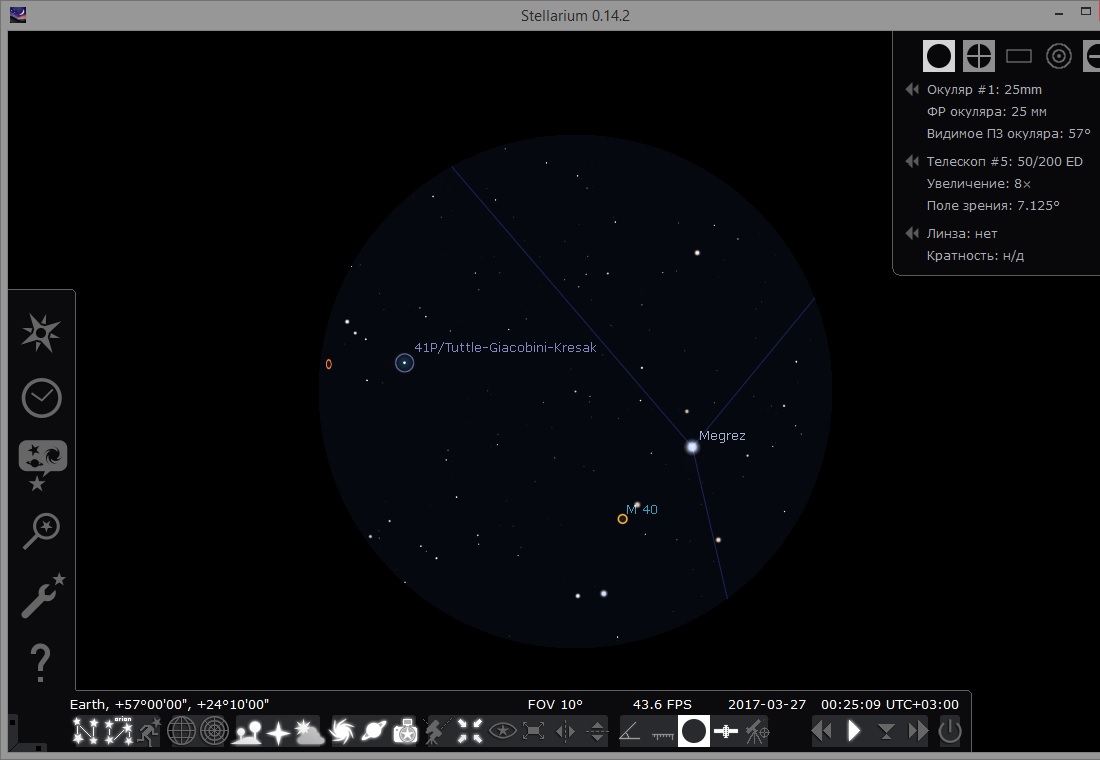Open Sky and Viewing Options window
Screen dimensions: 1100x760
click(x=41, y=463)
